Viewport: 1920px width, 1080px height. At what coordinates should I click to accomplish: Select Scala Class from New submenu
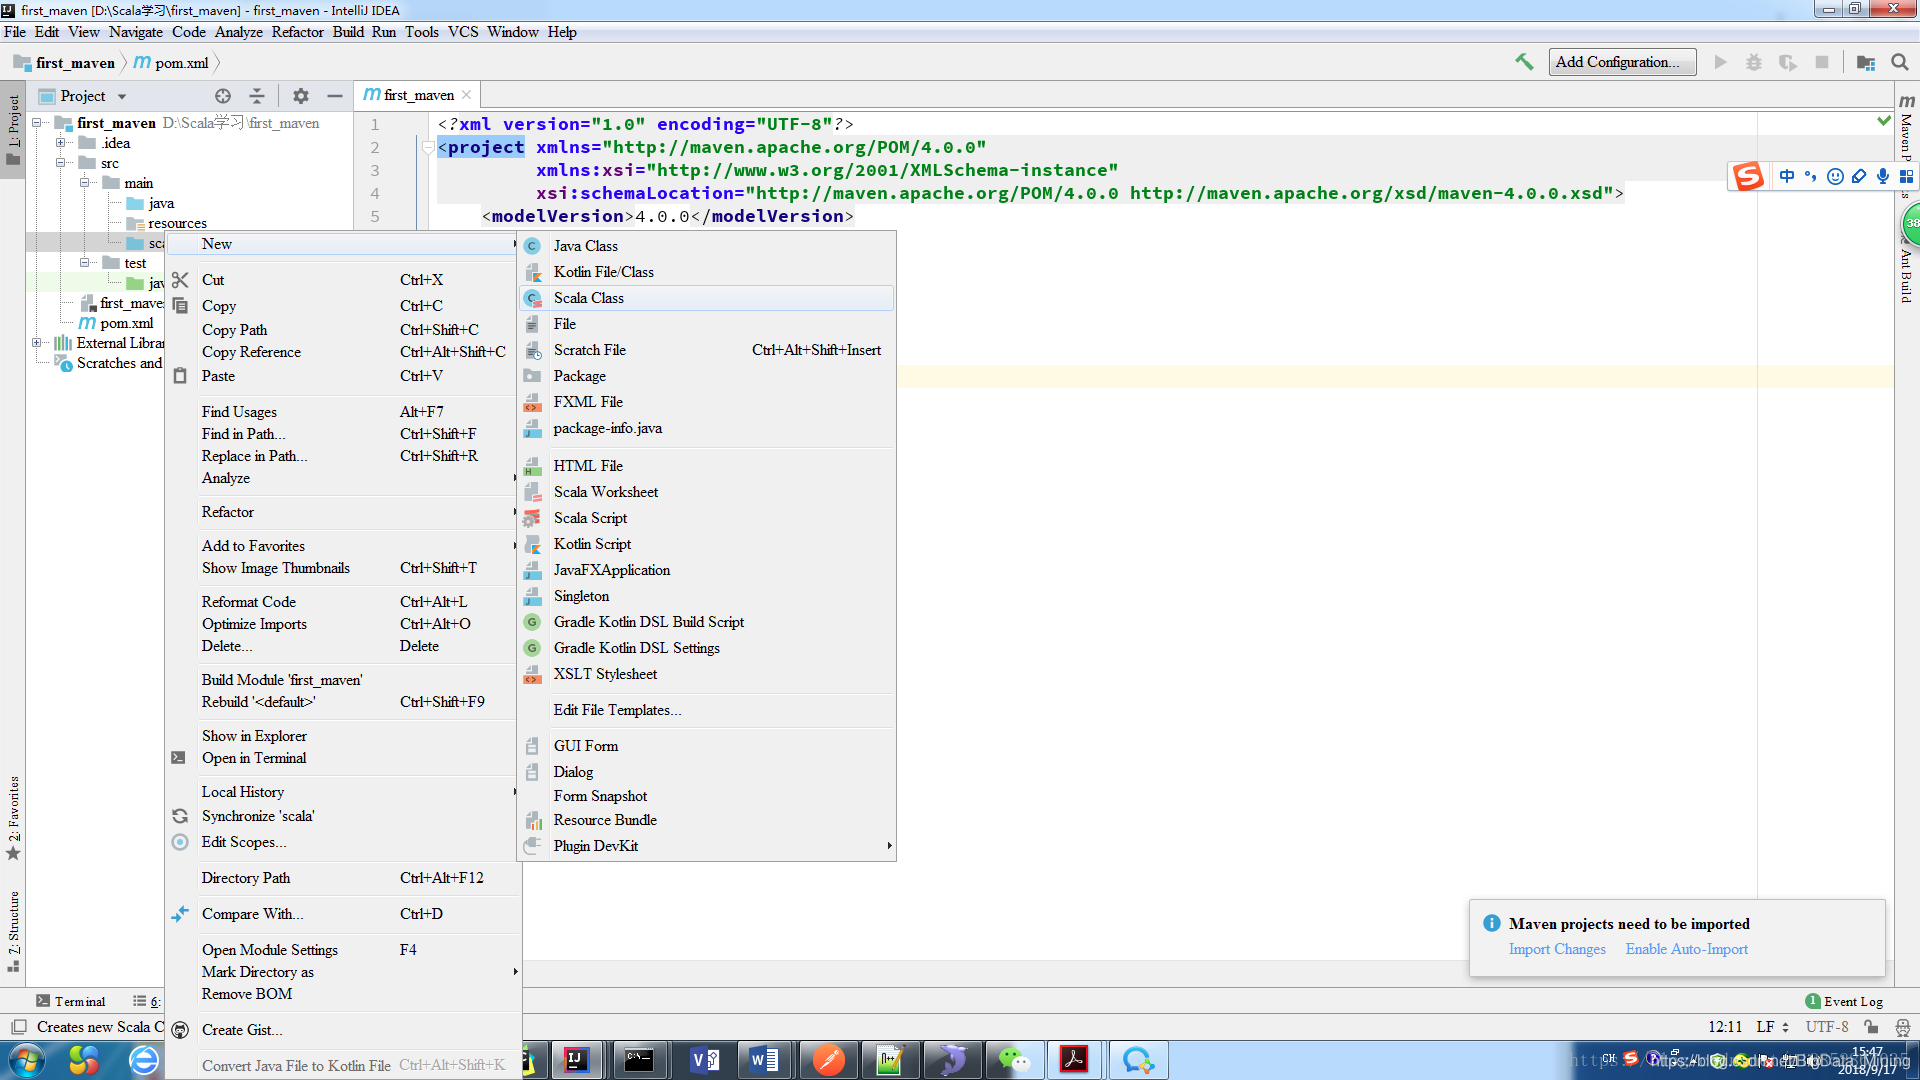click(589, 298)
